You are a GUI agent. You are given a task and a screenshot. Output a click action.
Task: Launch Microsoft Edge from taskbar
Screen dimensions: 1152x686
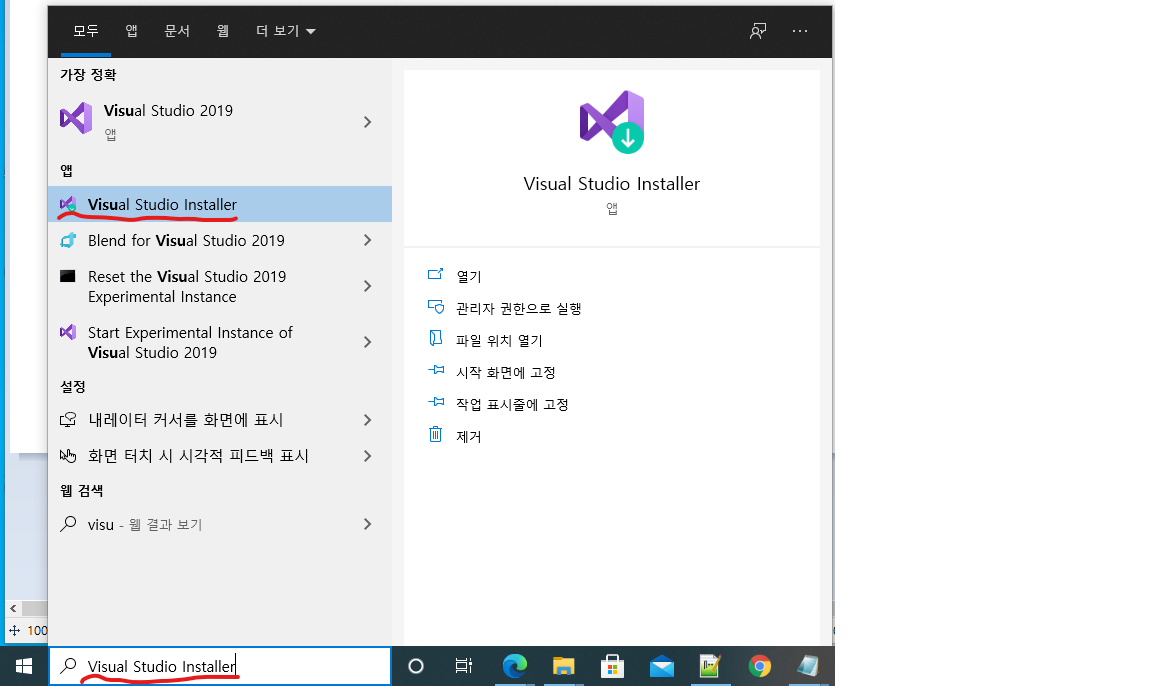[x=514, y=666]
